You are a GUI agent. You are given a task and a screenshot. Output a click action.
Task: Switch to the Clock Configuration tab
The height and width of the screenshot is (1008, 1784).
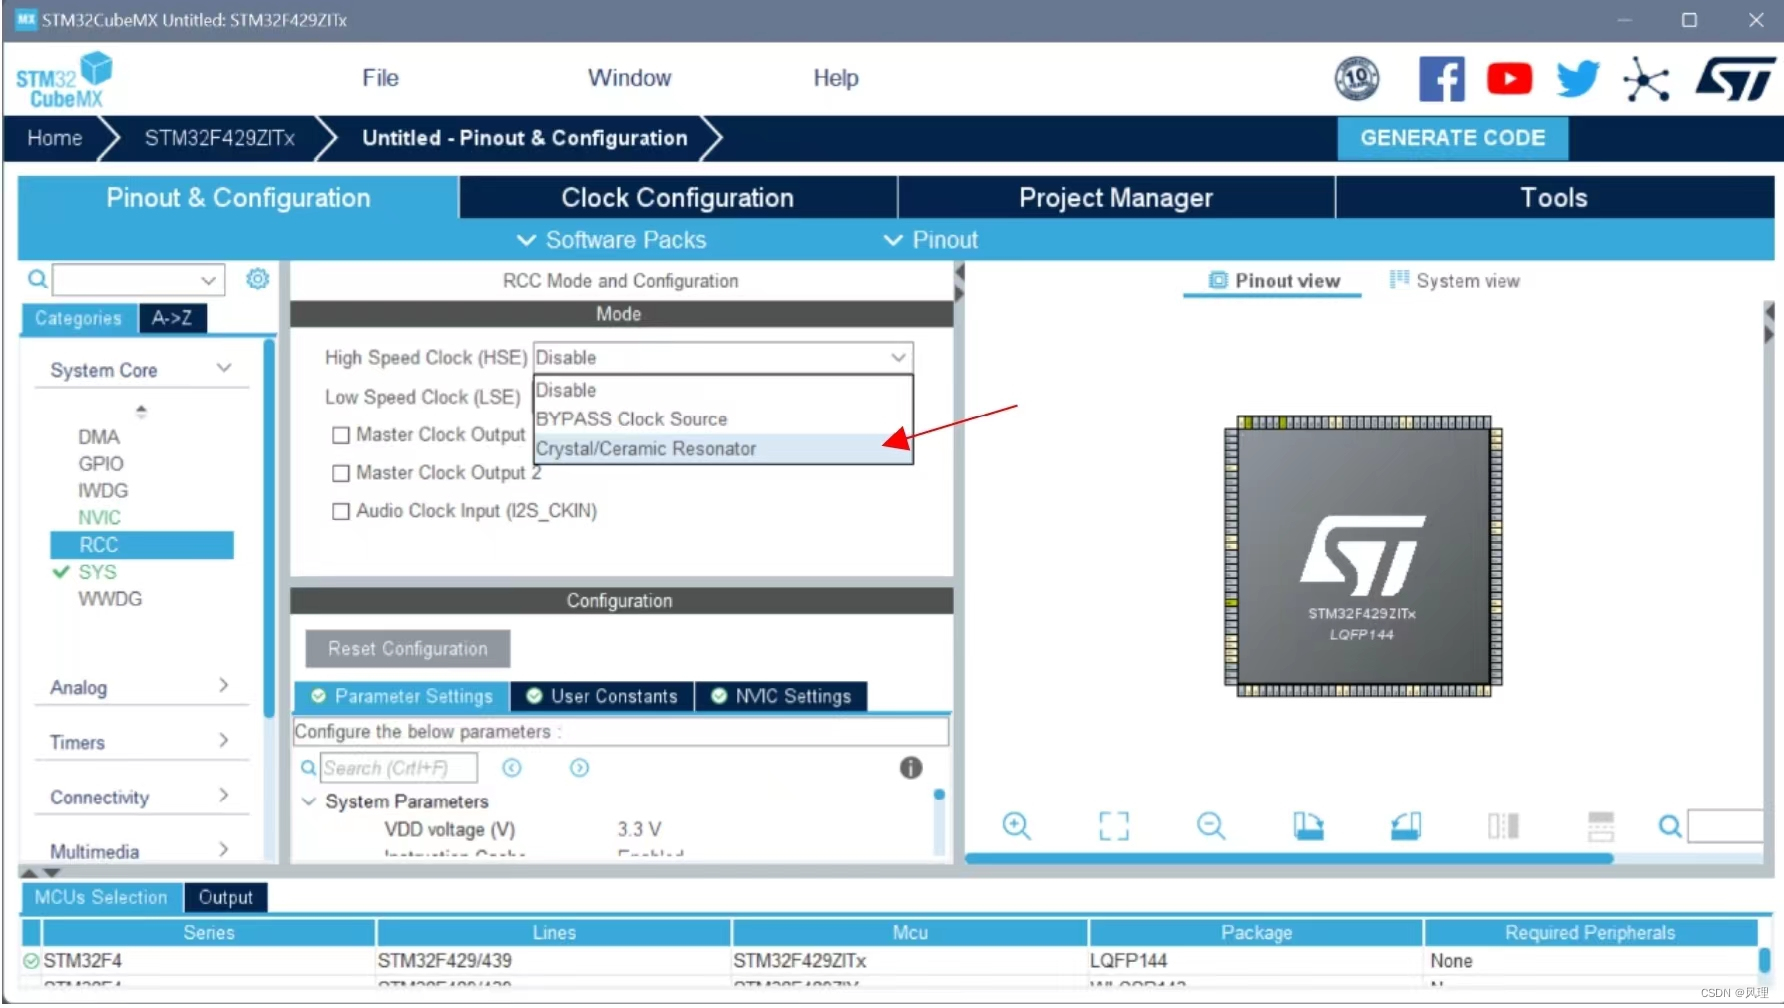[677, 197]
